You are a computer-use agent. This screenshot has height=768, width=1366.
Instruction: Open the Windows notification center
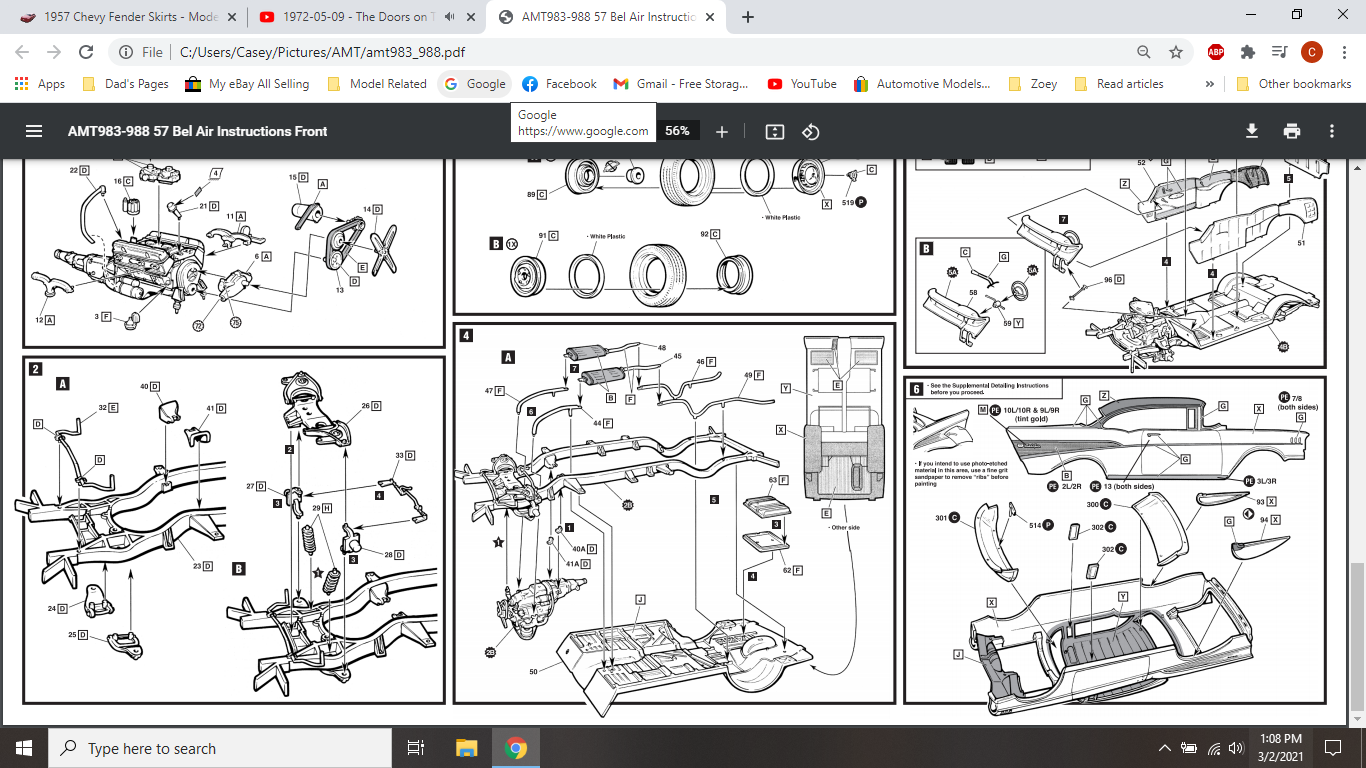(x=1332, y=748)
